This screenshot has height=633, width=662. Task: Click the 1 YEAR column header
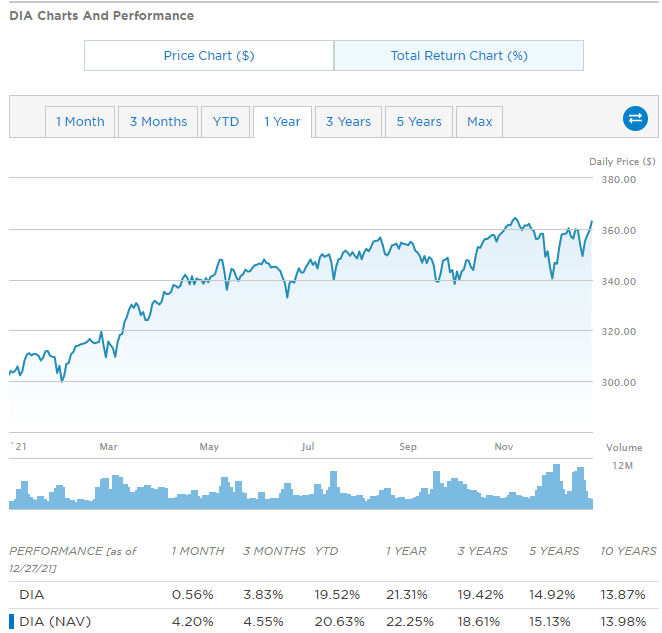(x=406, y=551)
